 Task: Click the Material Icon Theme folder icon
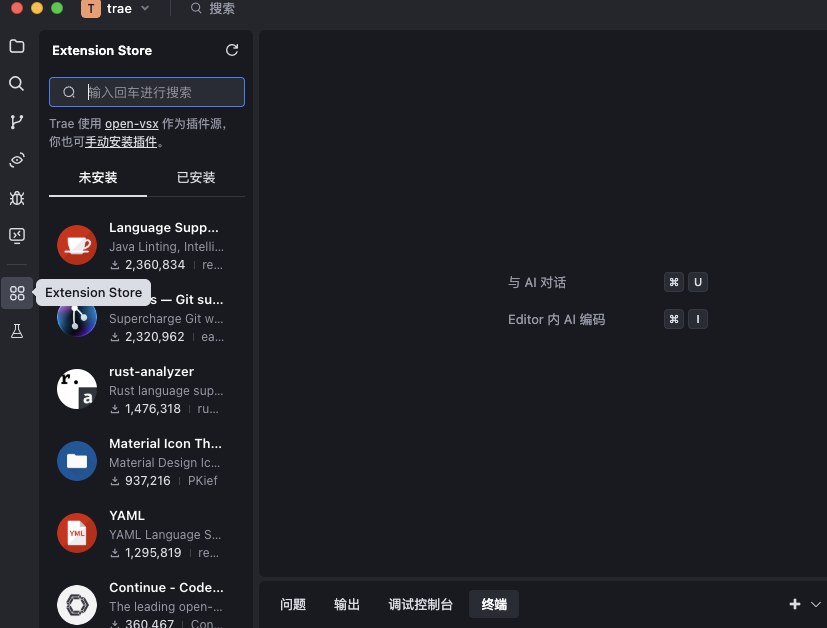(77, 461)
